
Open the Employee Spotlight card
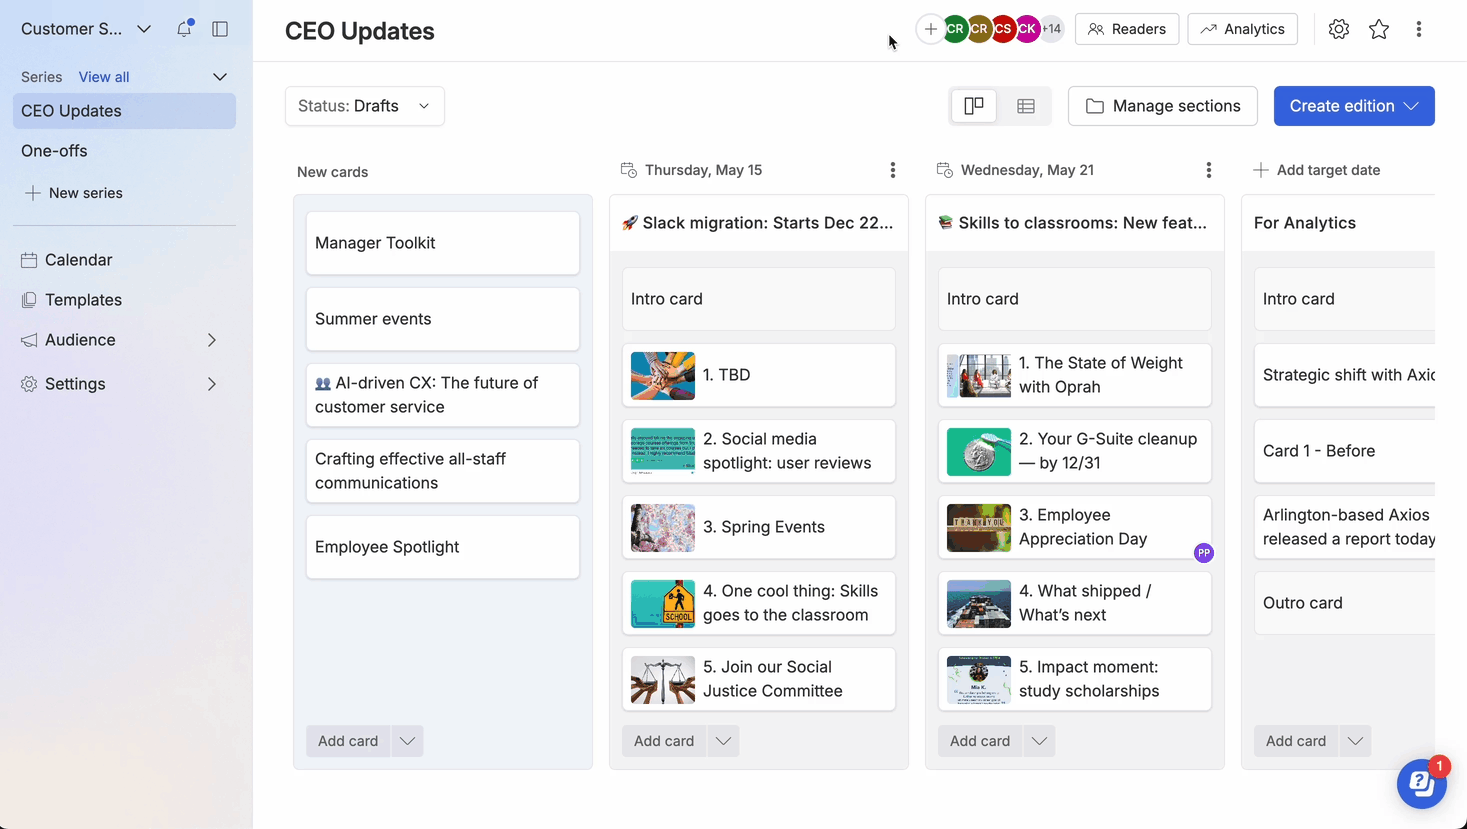(443, 547)
